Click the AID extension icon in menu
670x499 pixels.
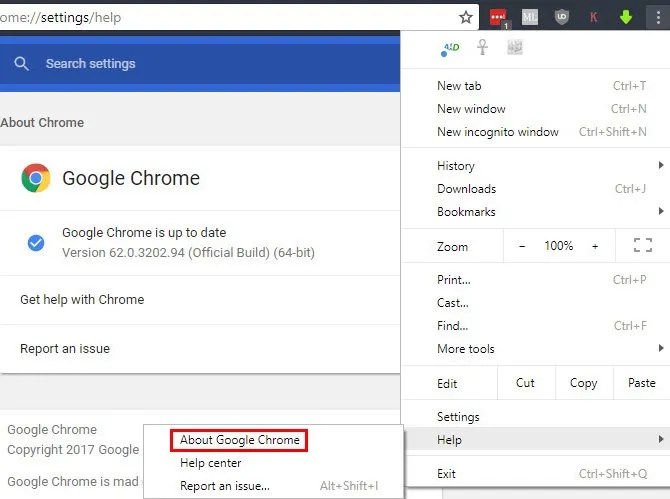click(450, 48)
